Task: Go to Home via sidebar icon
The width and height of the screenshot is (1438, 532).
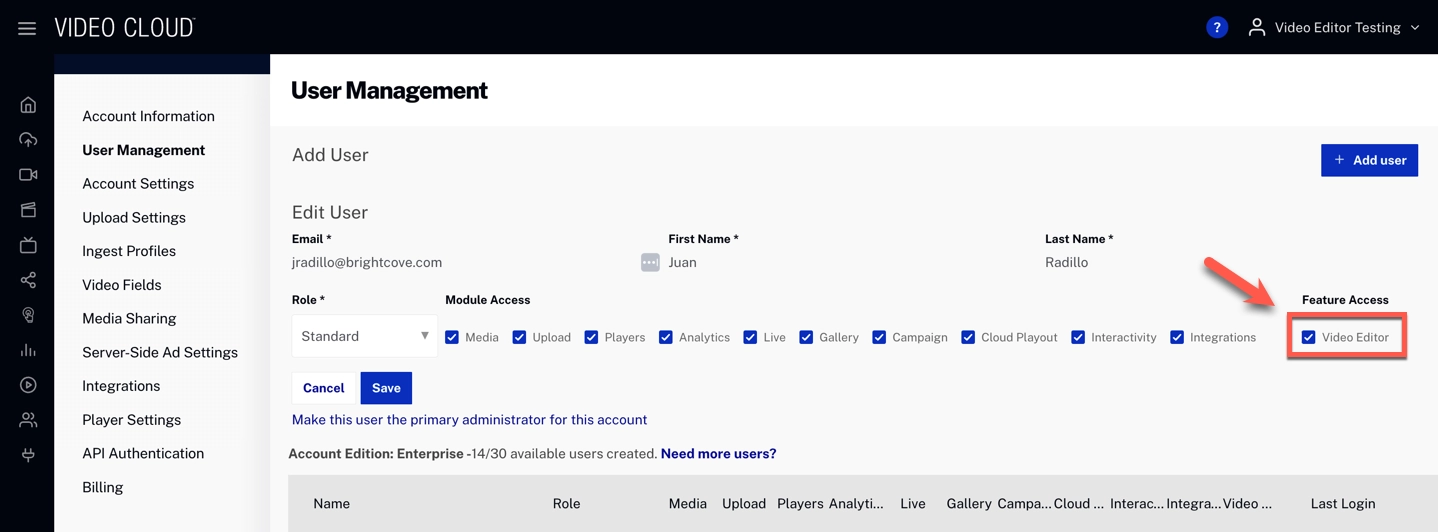Action: tap(28, 105)
